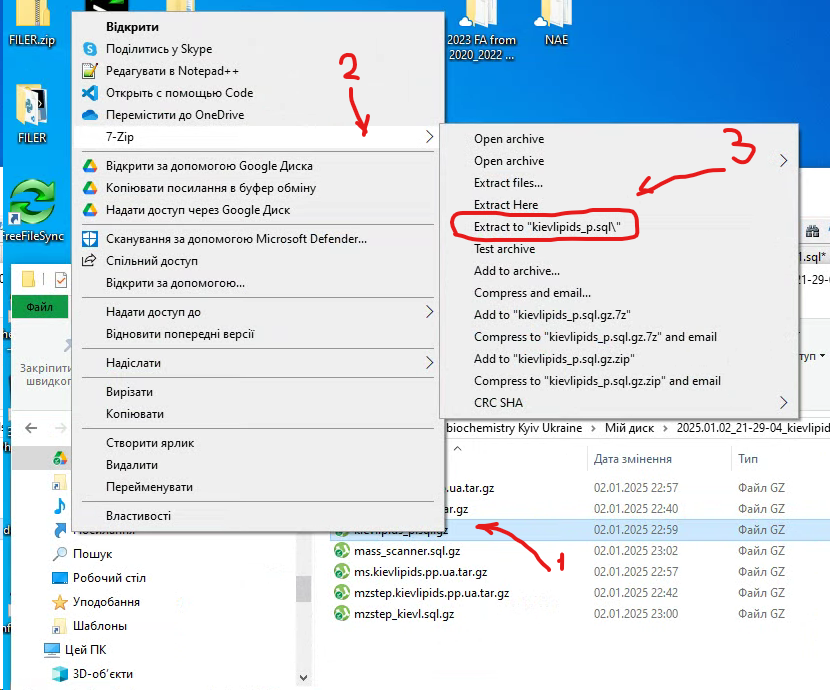Click the Skype icon in context menu
Viewport: 830px width, 690px height.
89,49
